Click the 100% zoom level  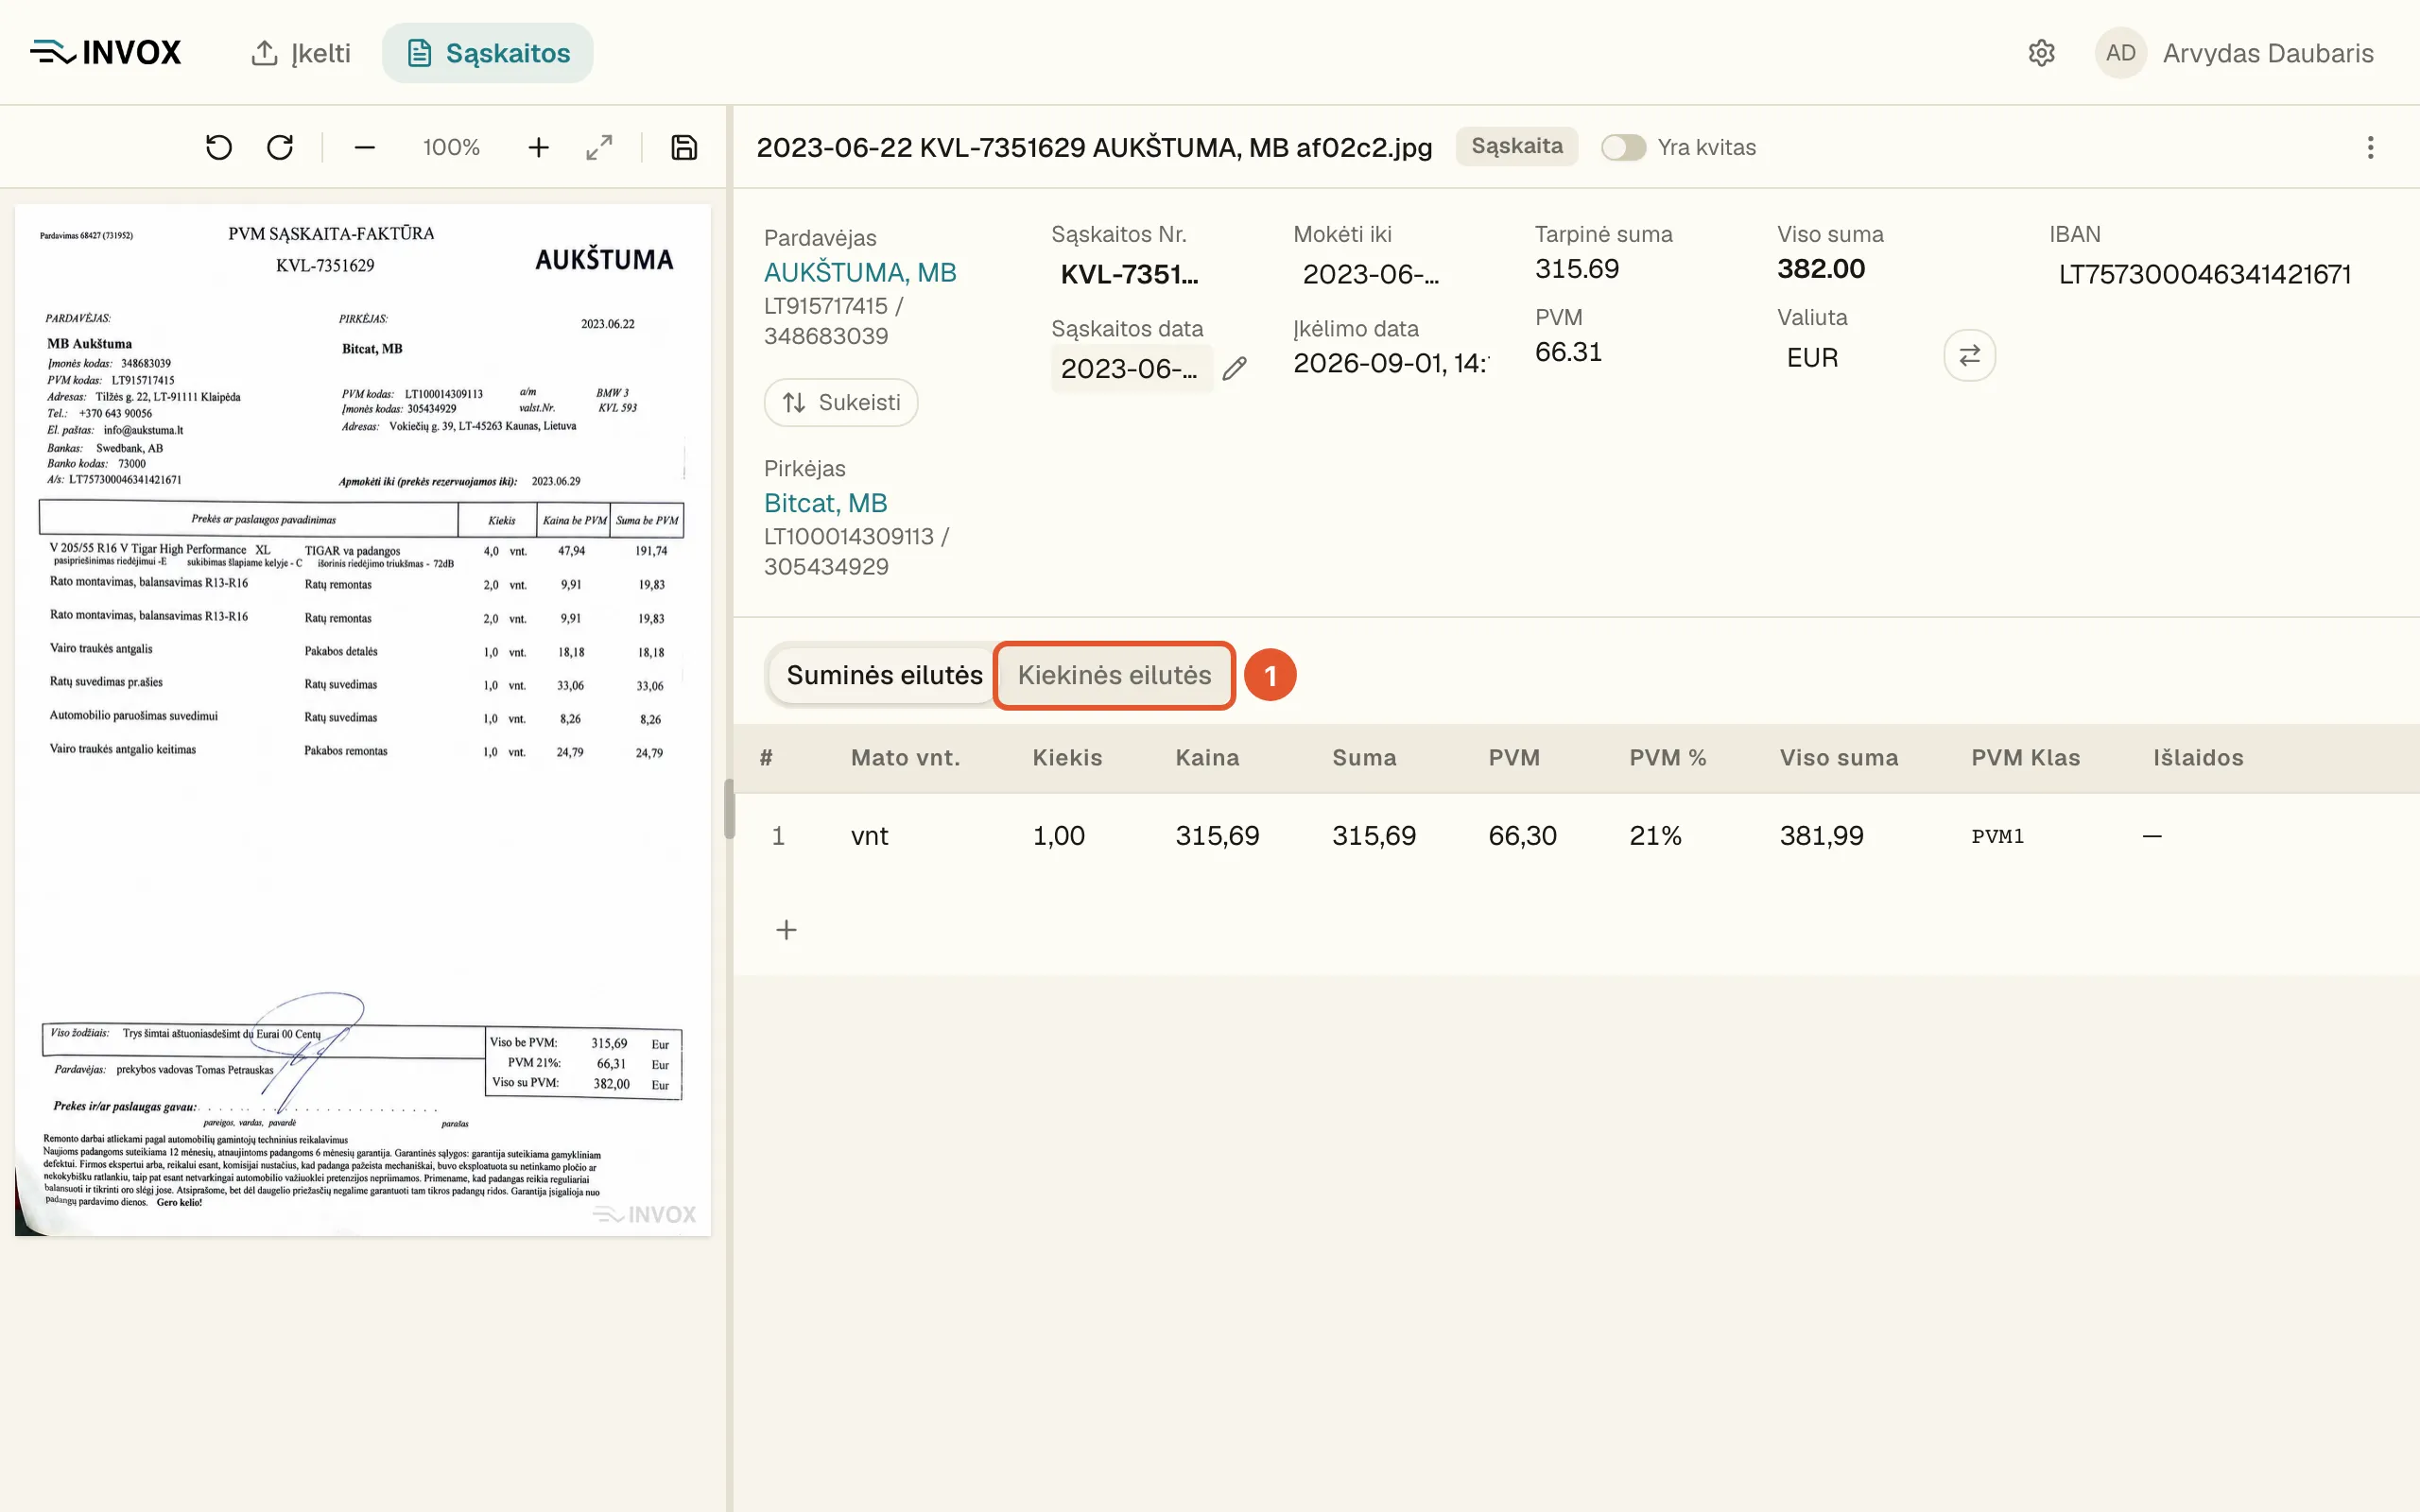pyautogui.click(x=451, y=148)
